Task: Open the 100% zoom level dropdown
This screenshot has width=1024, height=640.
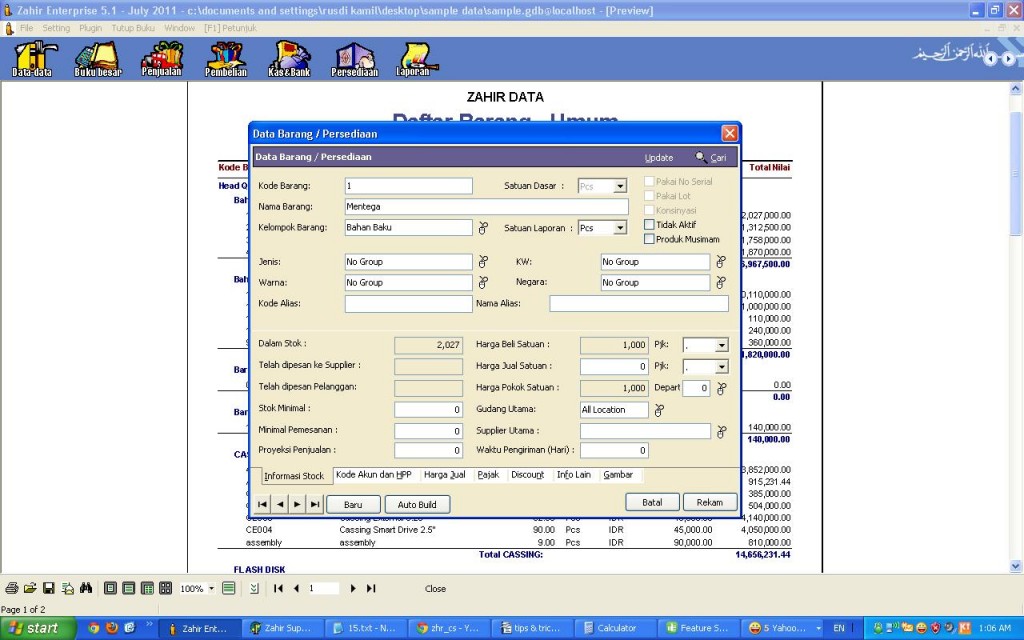Action: point(211,588)
